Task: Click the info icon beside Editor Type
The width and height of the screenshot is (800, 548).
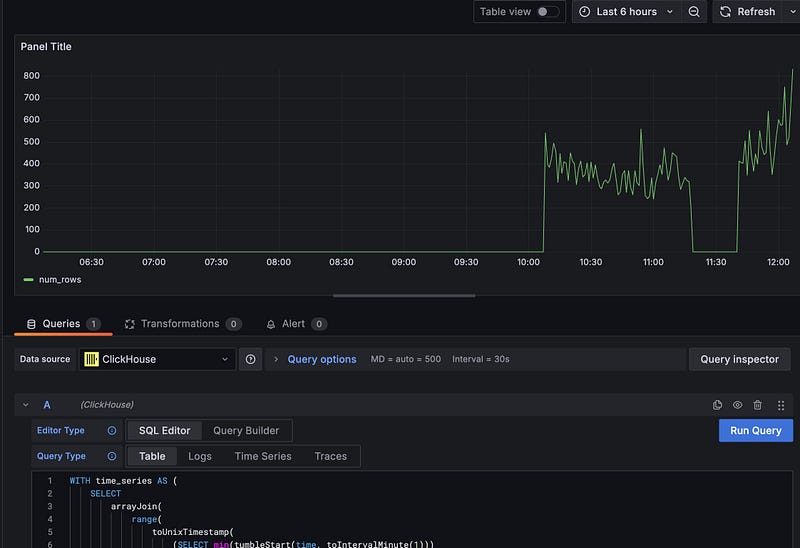Action: tap(112, 431)
